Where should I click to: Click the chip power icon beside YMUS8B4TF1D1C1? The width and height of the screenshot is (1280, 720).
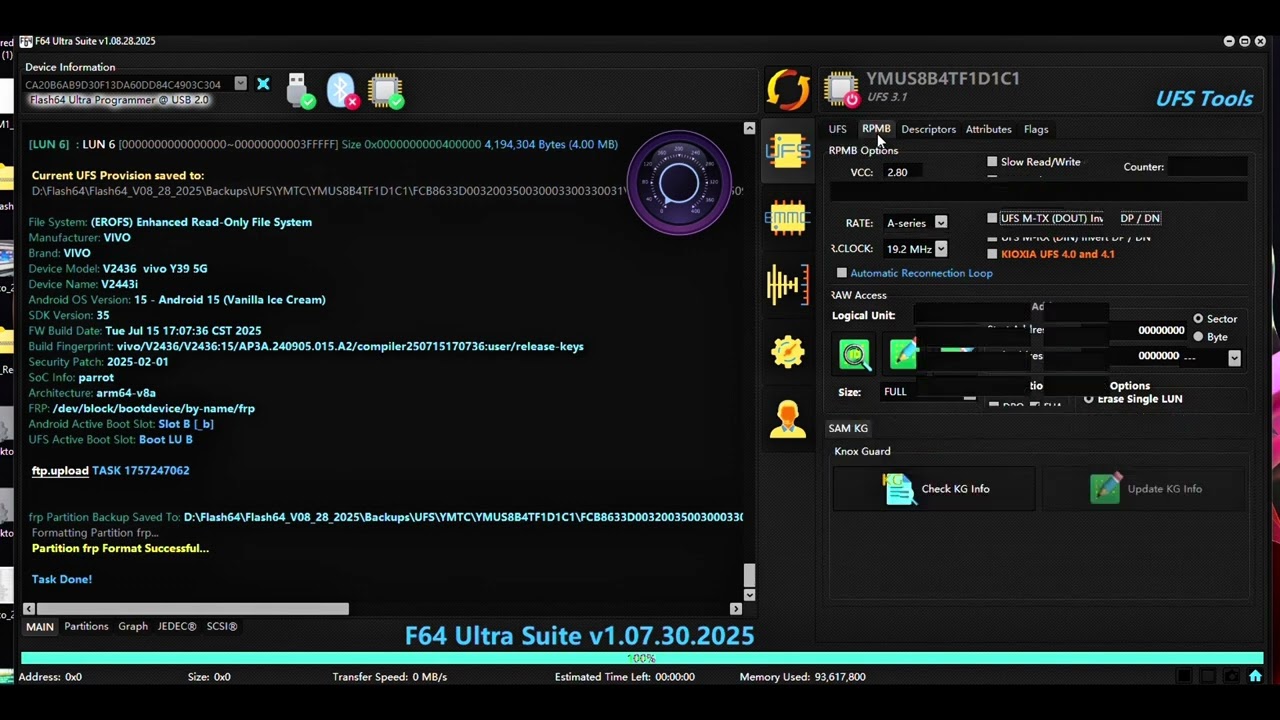click(x=842, y=89)
